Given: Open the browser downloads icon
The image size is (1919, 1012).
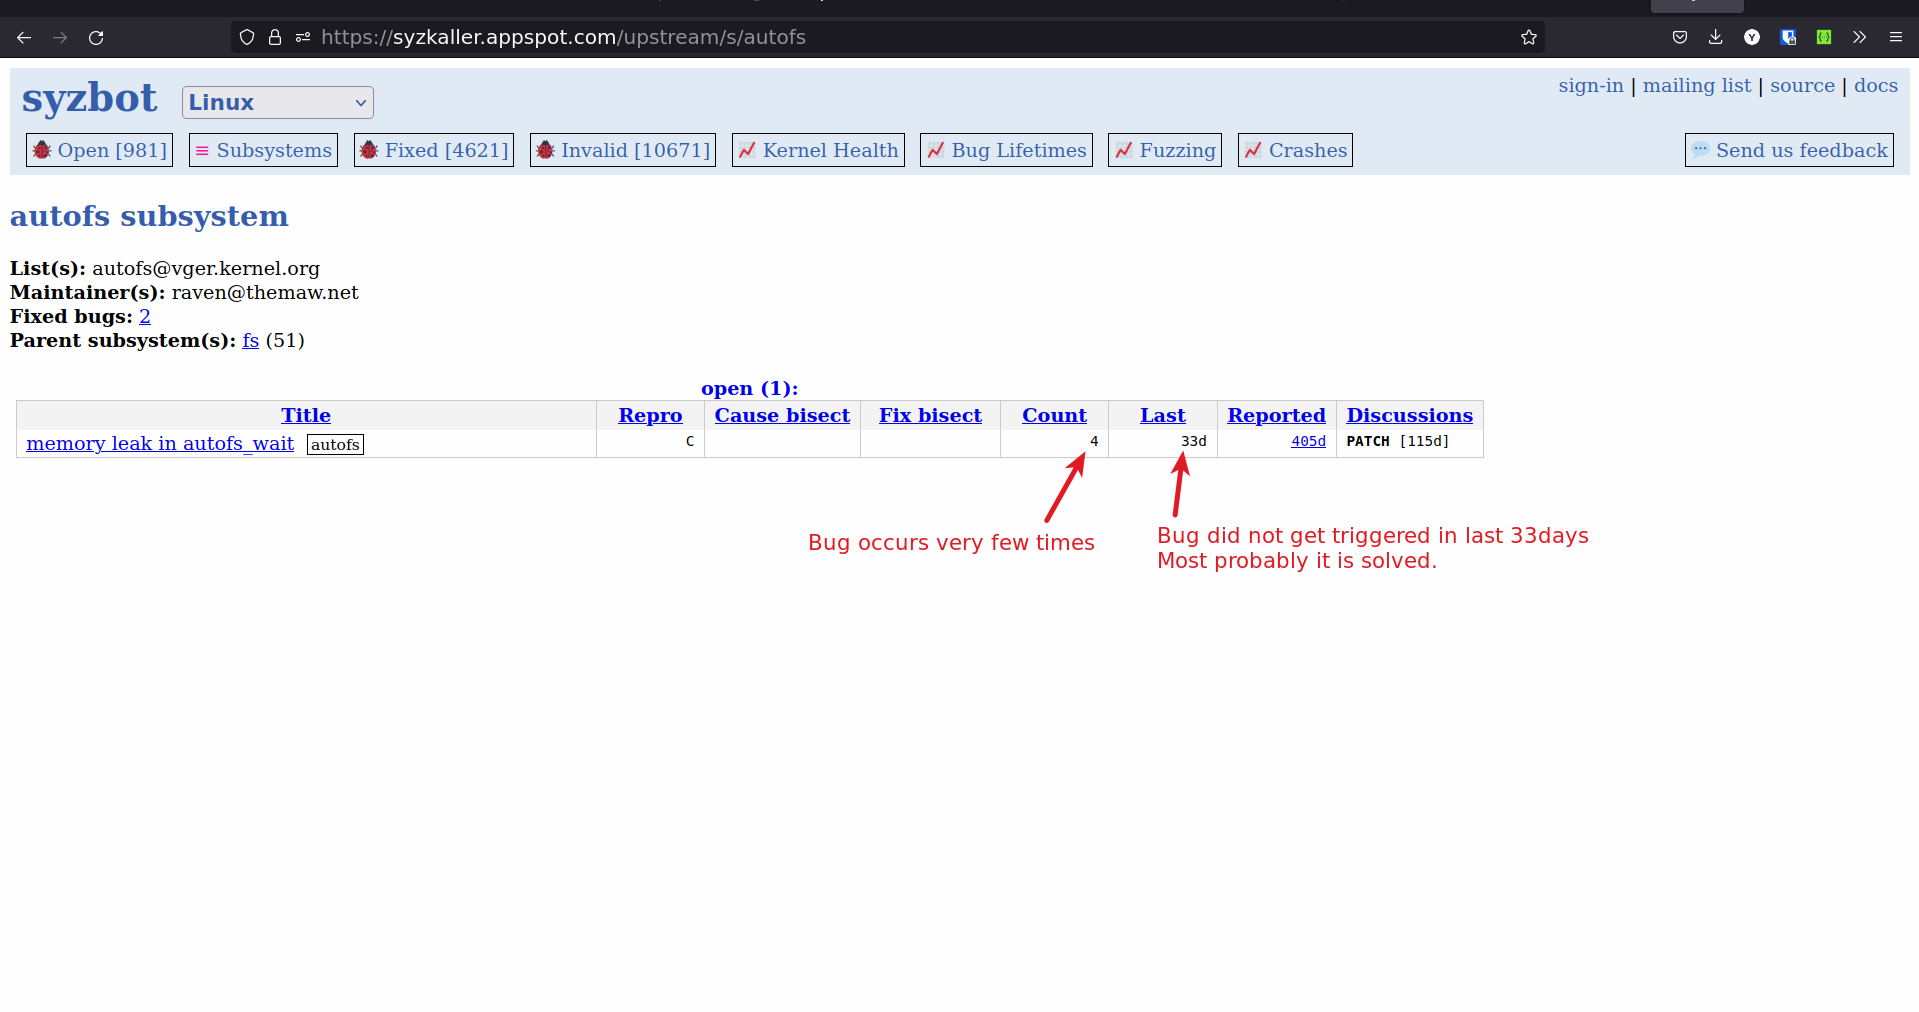Looking at the screenshot, I should [x=1715, y=38].
